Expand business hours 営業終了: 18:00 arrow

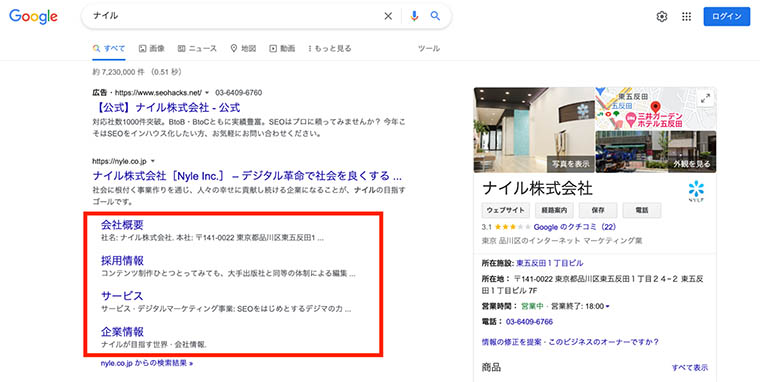[x=607, y=306]
